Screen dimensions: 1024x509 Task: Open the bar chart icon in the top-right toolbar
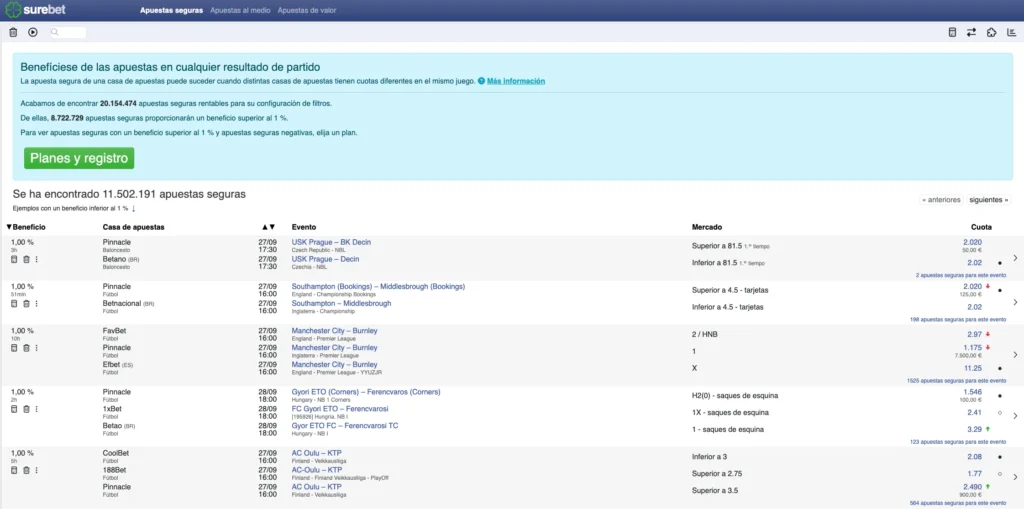tap(1011, 32)
